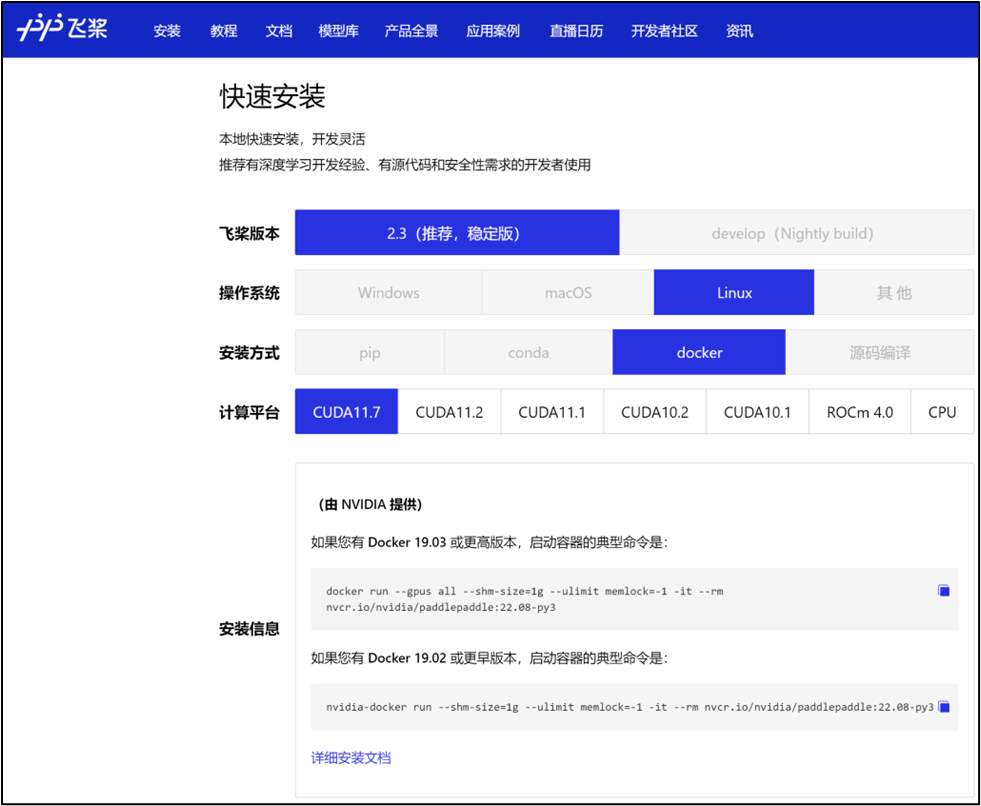Click the docker run --gpus all command text
The image size is (981, 806).
coord(524,599)
